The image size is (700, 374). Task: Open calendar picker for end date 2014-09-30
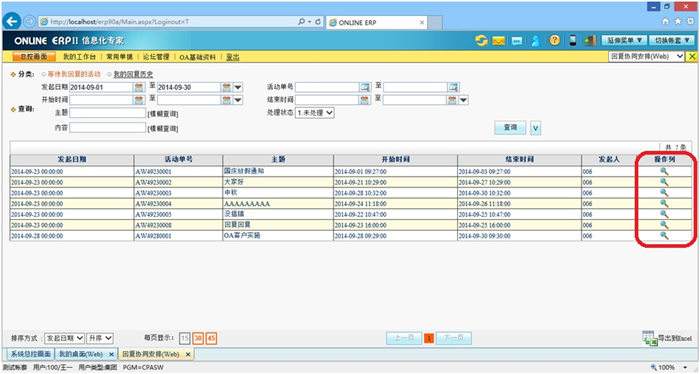pyautogui.click(x=227, y=87)
